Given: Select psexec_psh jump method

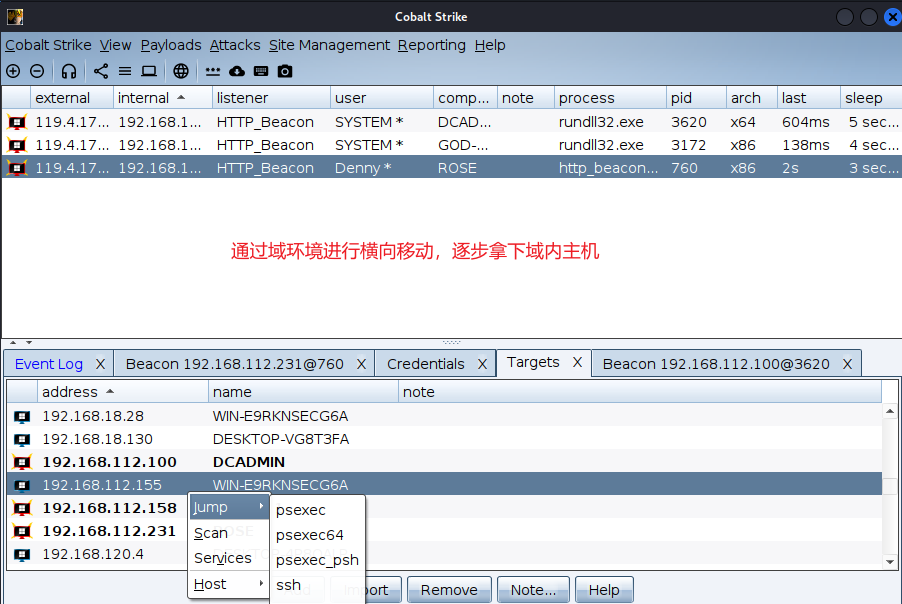Looking at the screenshot, I should click(x=318, y=560).
